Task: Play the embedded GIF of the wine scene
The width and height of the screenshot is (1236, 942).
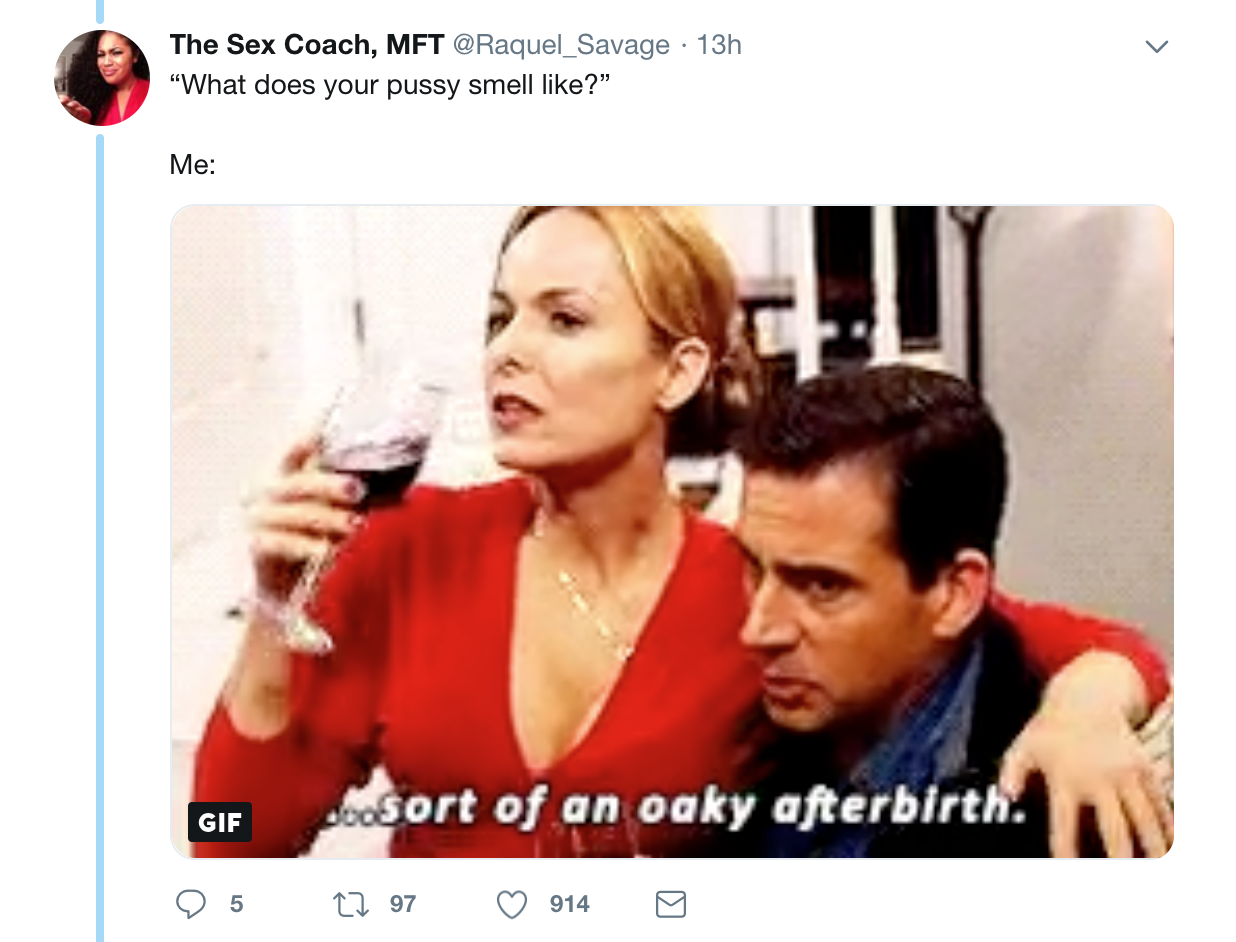Action: tap(672, 531)
